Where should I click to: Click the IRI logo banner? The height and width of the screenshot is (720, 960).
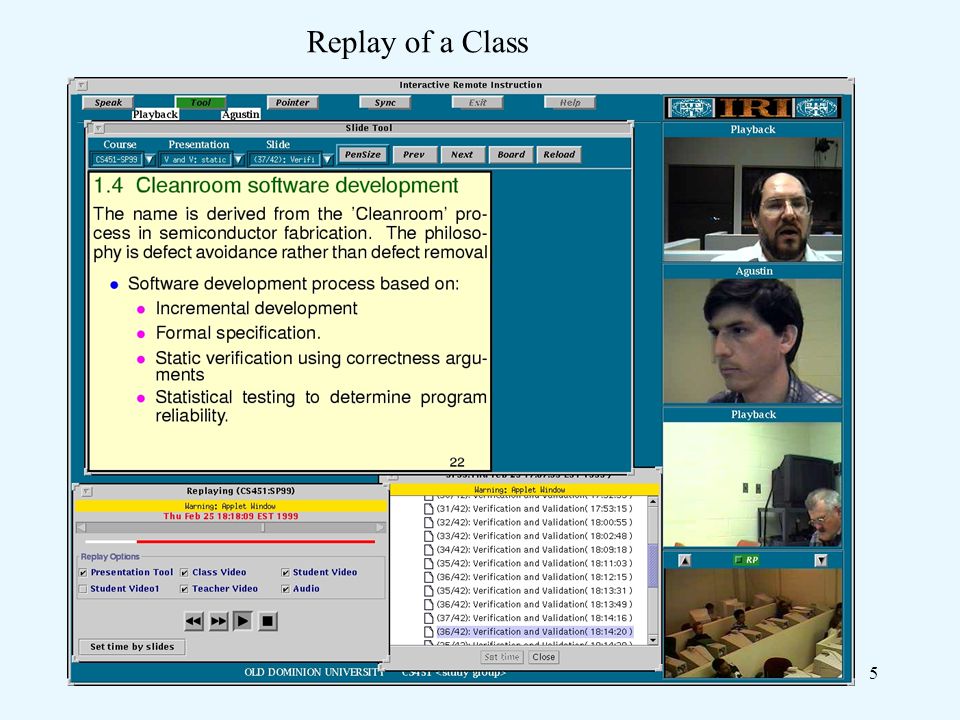(752, 108)
